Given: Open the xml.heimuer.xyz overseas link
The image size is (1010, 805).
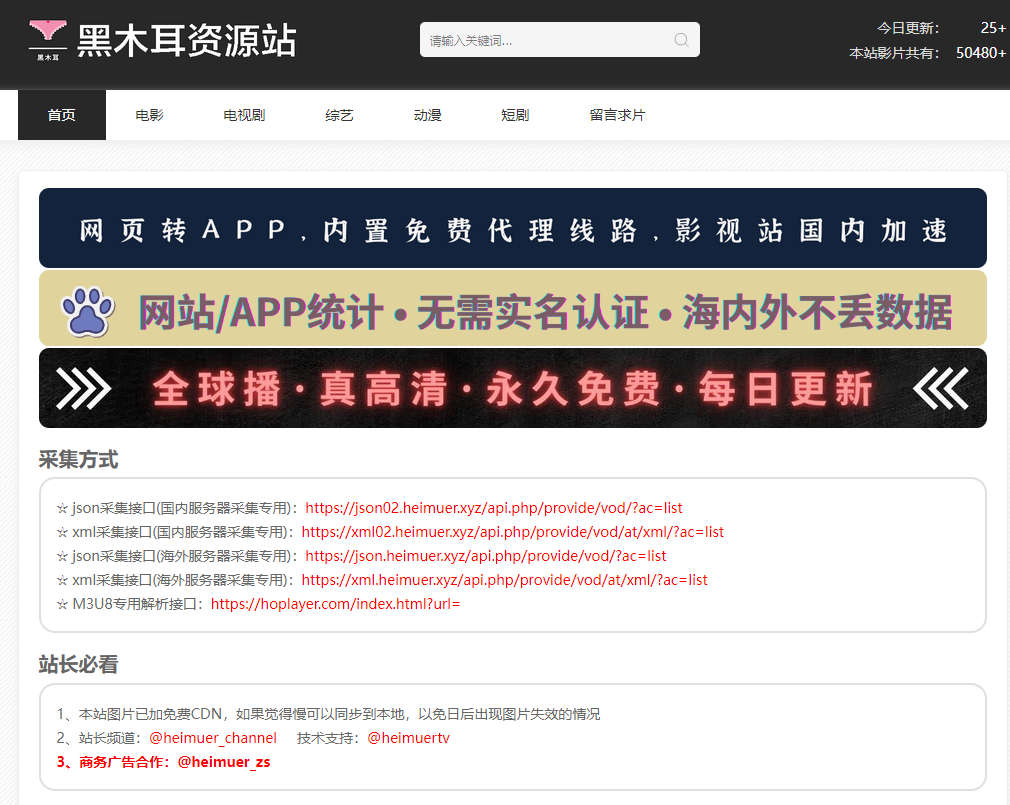Looking at the screenshot, I should coord(504,580).
